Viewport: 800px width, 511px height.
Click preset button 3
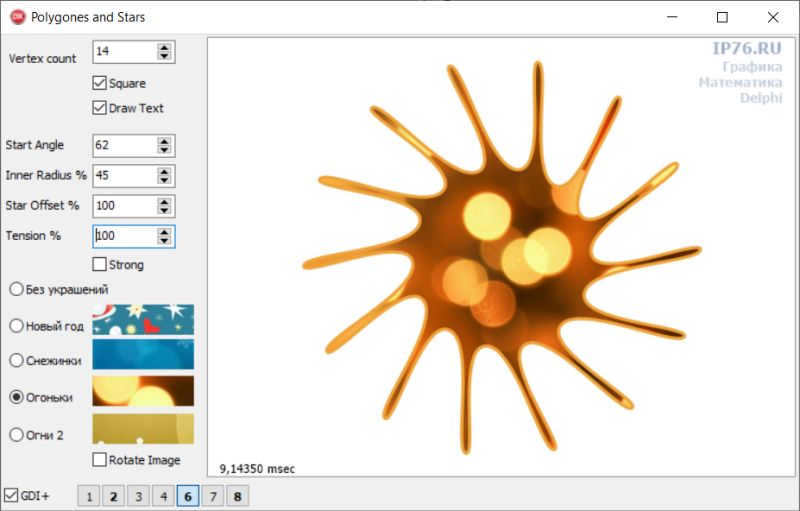click(x=138, y=496)
